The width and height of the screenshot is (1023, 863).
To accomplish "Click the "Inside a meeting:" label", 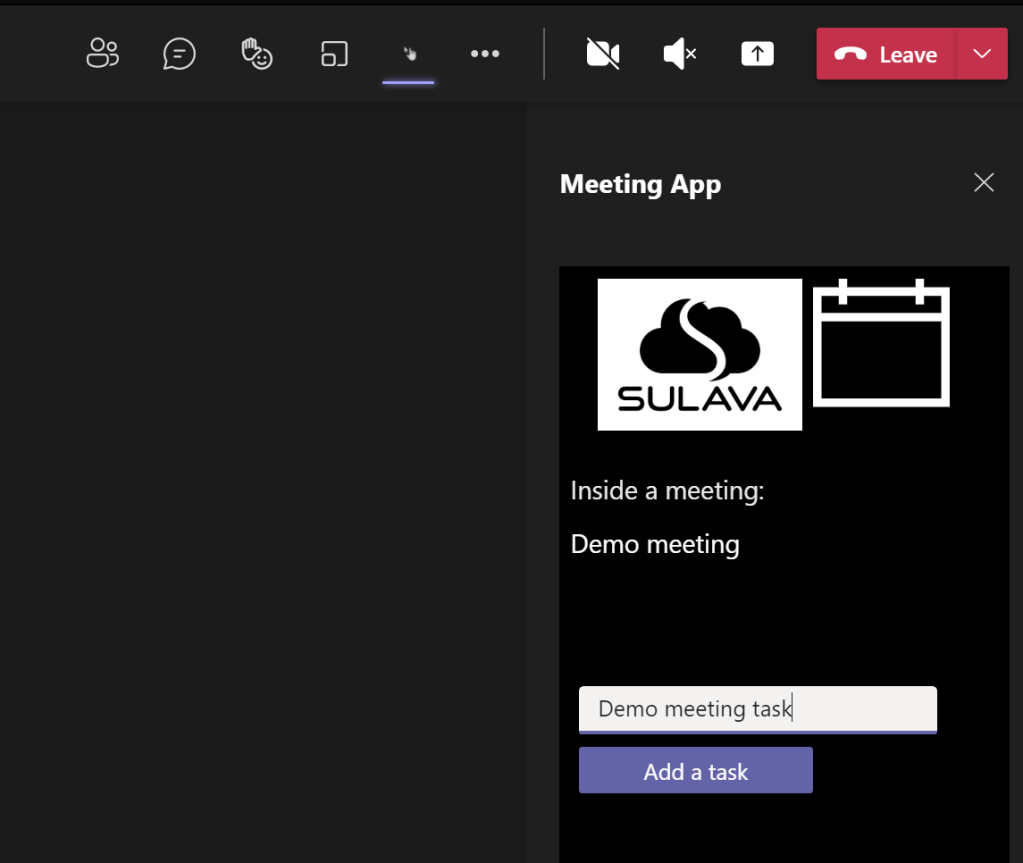I will pyautogui.click(x=667, y=491).
